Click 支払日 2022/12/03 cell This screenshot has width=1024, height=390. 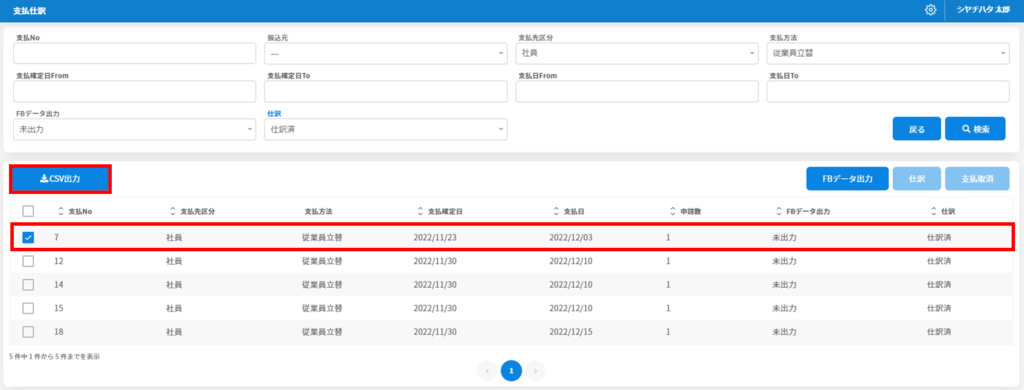point(571,237)
